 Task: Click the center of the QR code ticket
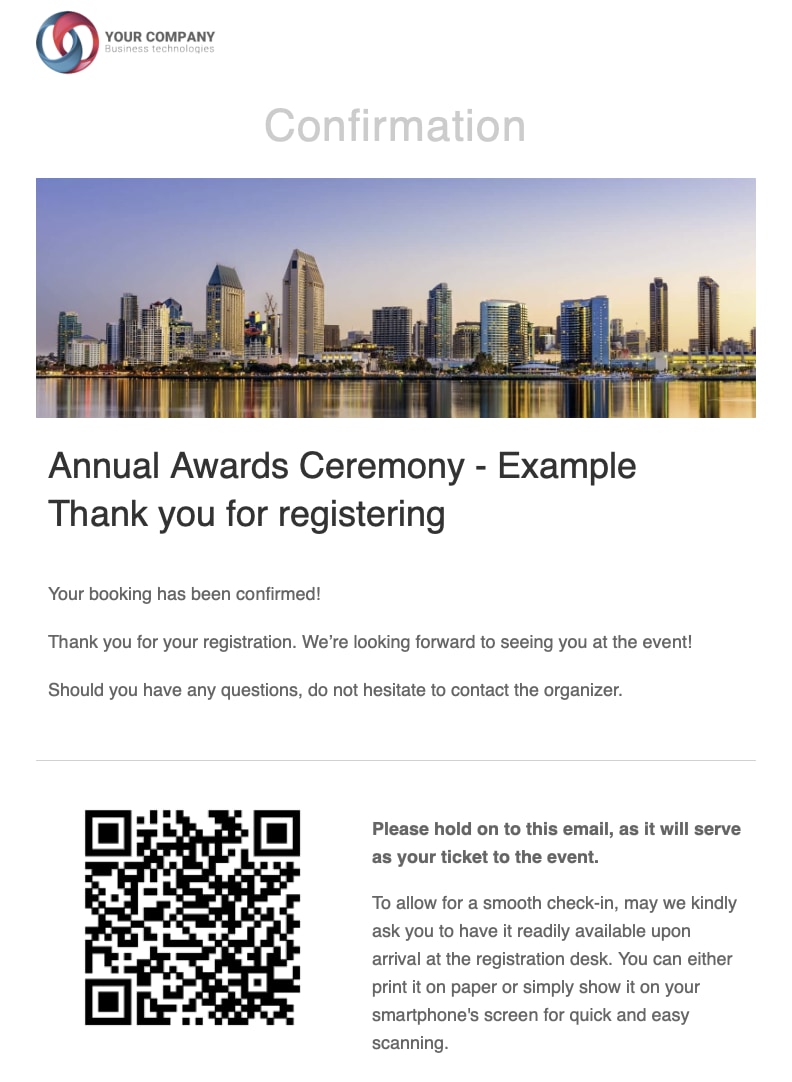(x=192, y=918)
